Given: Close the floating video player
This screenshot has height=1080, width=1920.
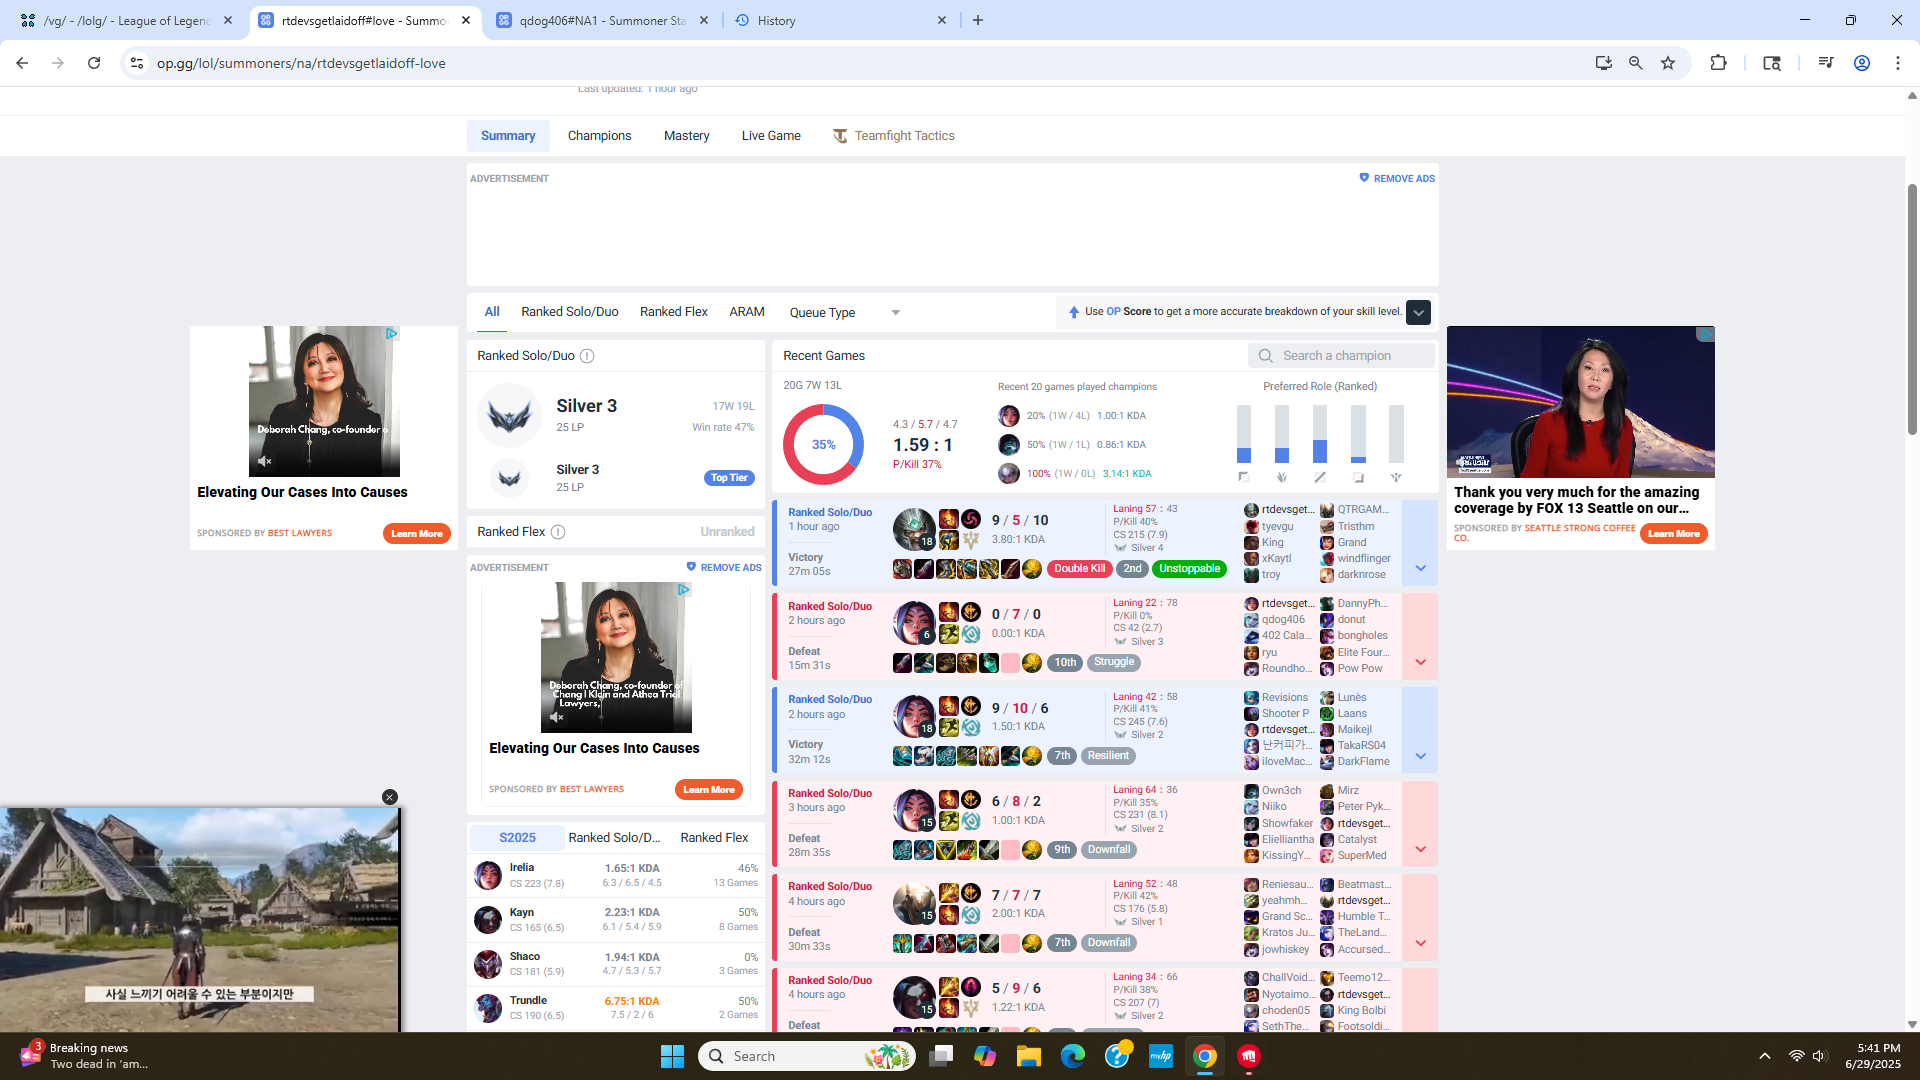Looking at the screenshot, I should coord(390,797).
